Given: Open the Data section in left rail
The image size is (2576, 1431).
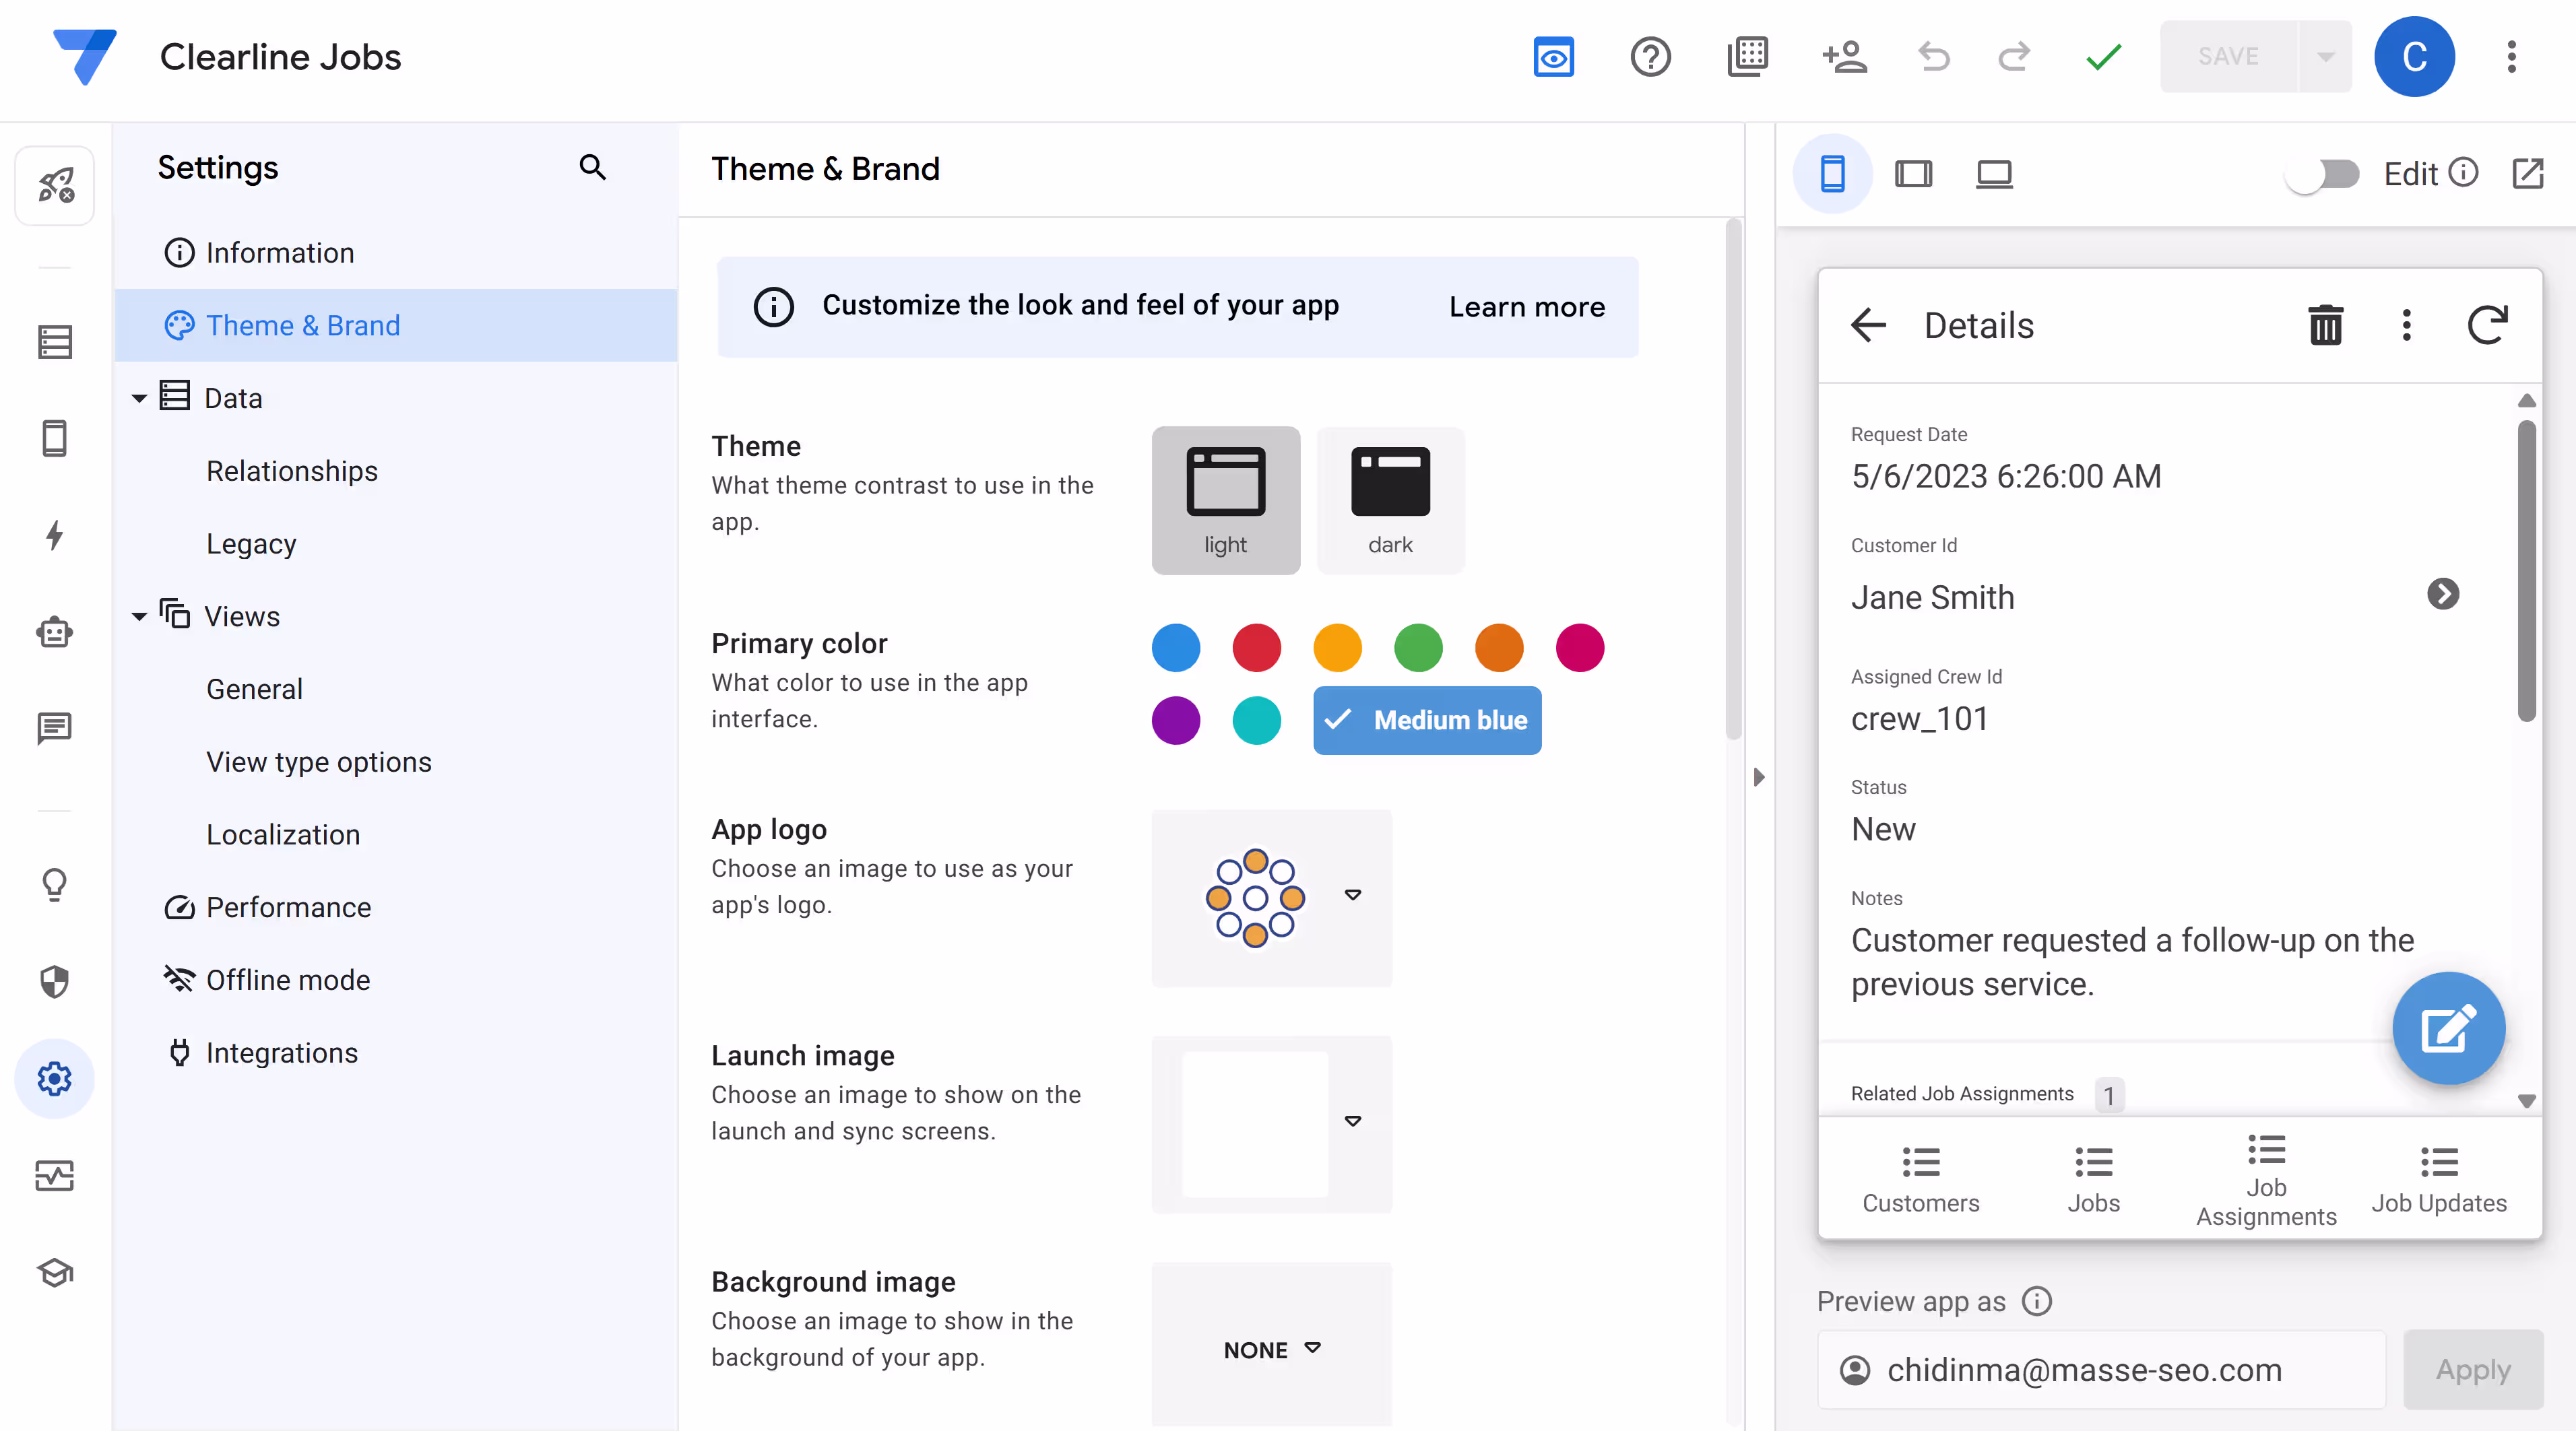Looking at the screenshot, I should tap(55, 342).
